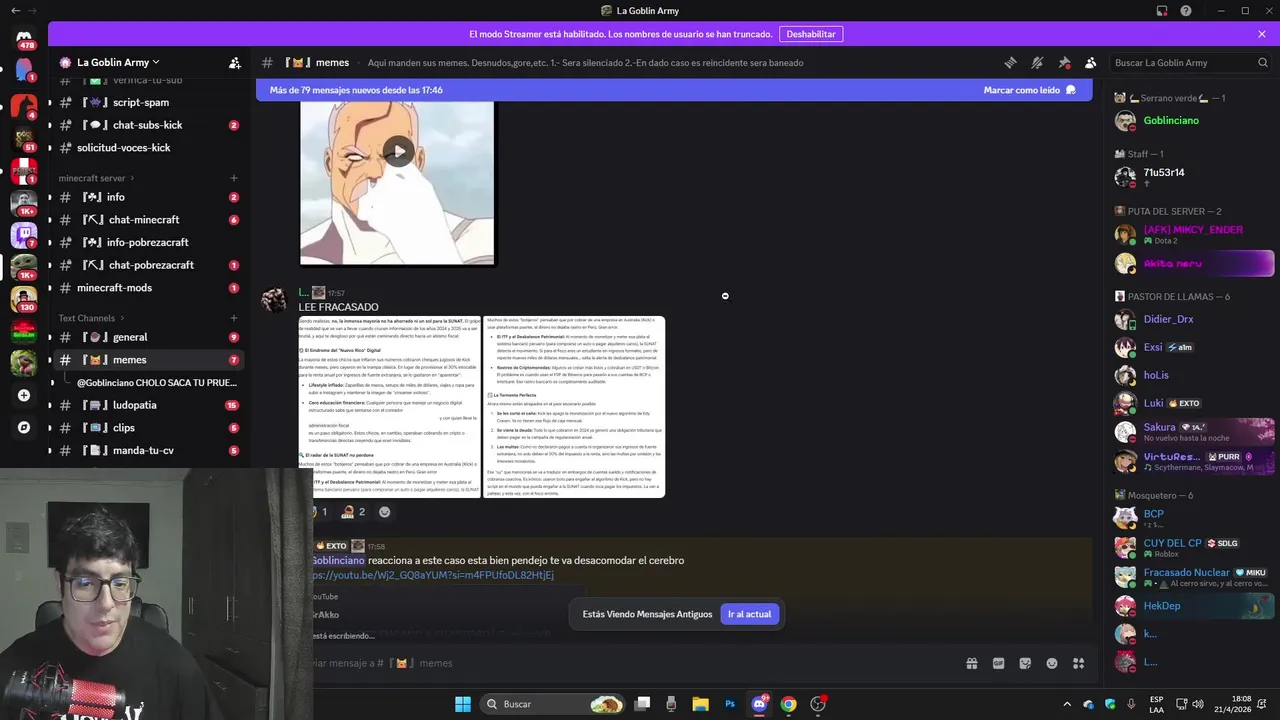Open Goblinciano member profile

[x=1194, y=121]
